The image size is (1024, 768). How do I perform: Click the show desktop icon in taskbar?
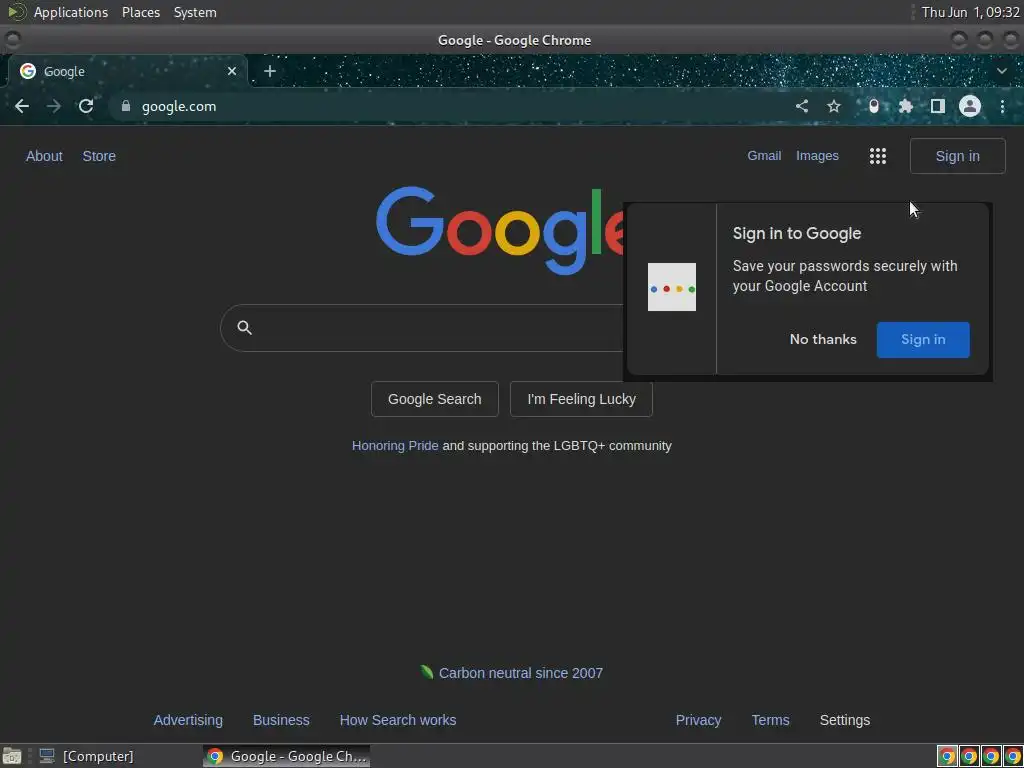[x=12, y=756]
